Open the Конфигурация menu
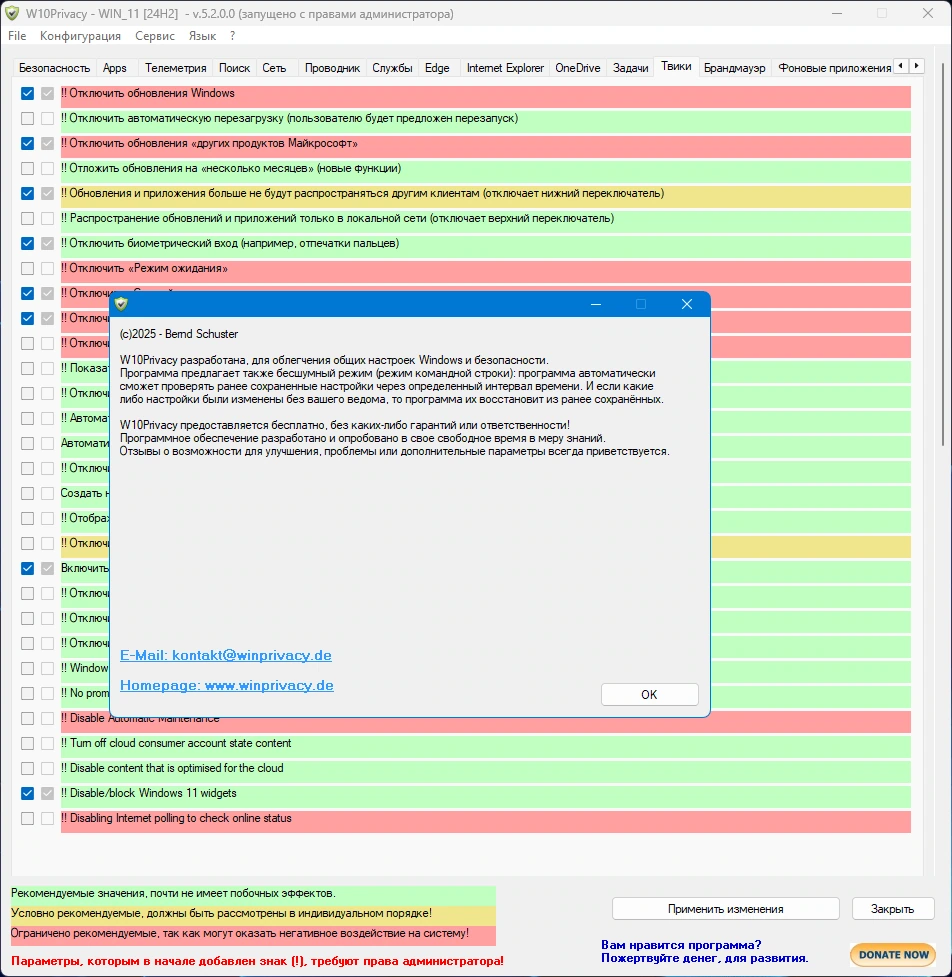 click(80, 36)
